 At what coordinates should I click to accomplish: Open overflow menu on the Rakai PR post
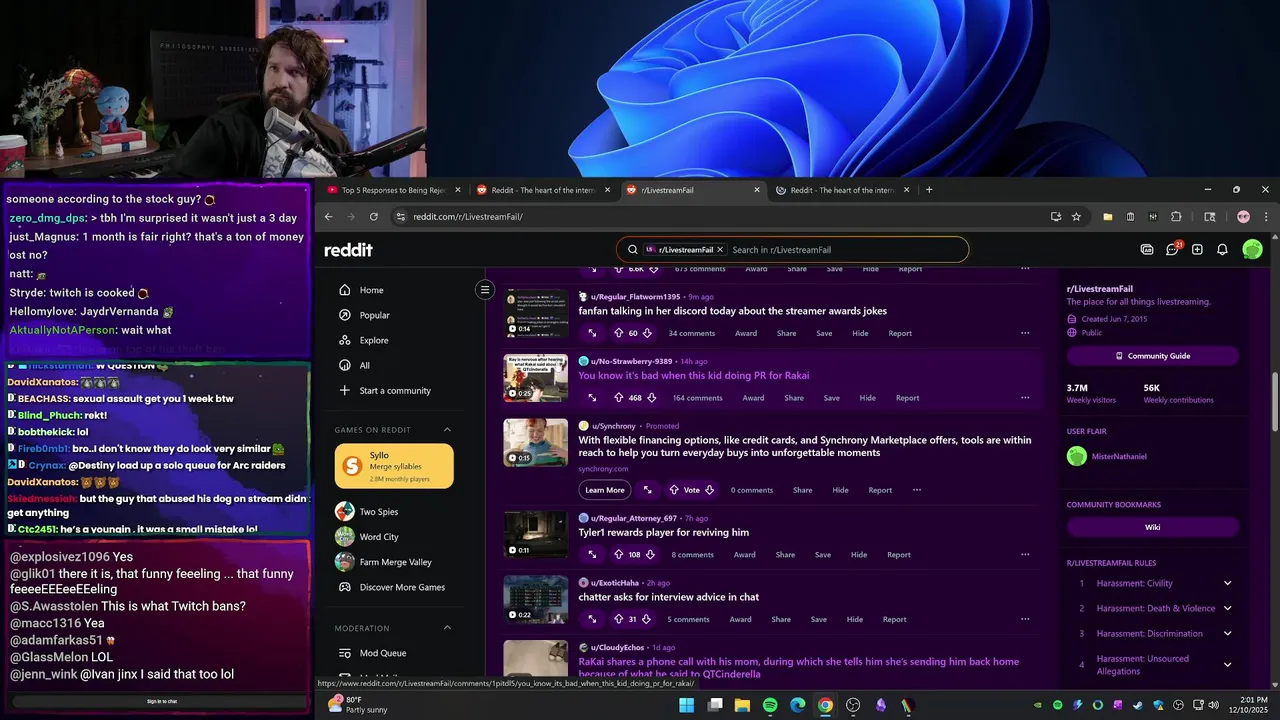click(1024, 398)
